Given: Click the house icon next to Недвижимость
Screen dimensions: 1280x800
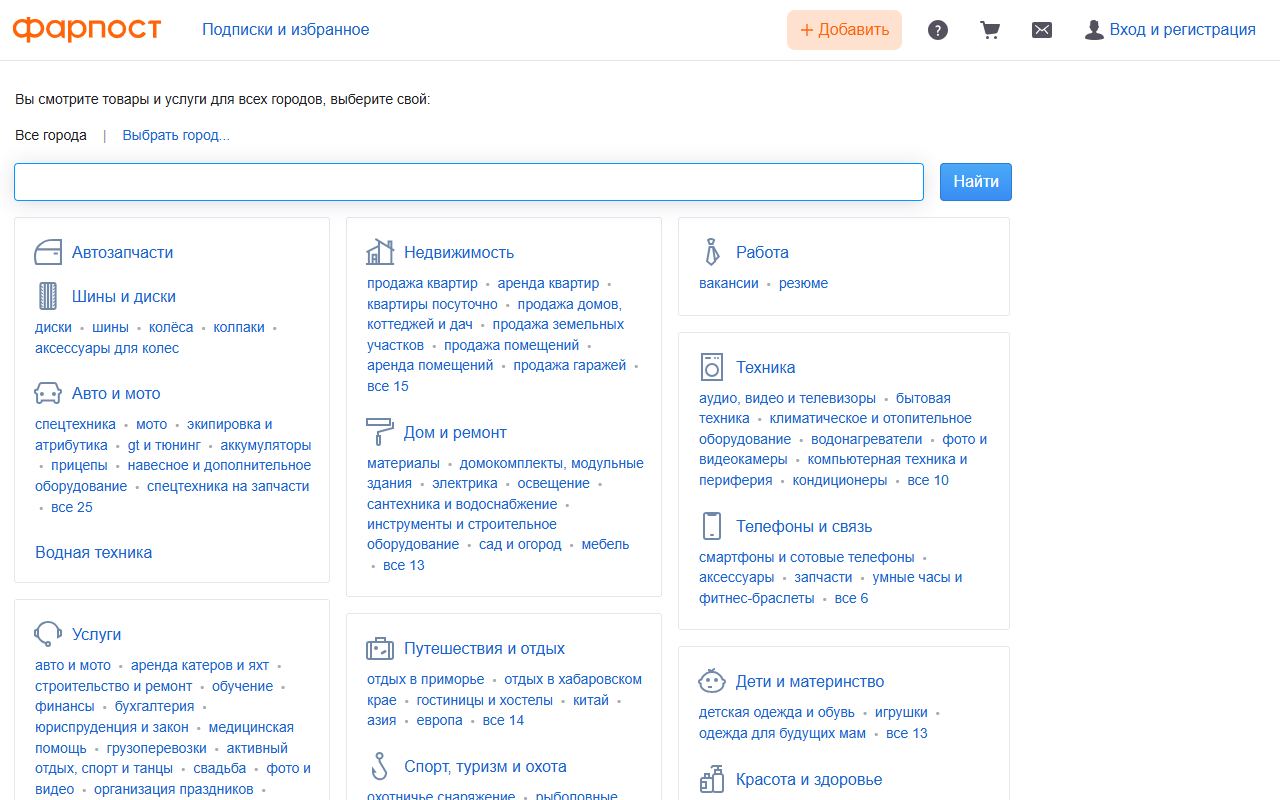Looking at the screenshot, I should pos(380,252).
